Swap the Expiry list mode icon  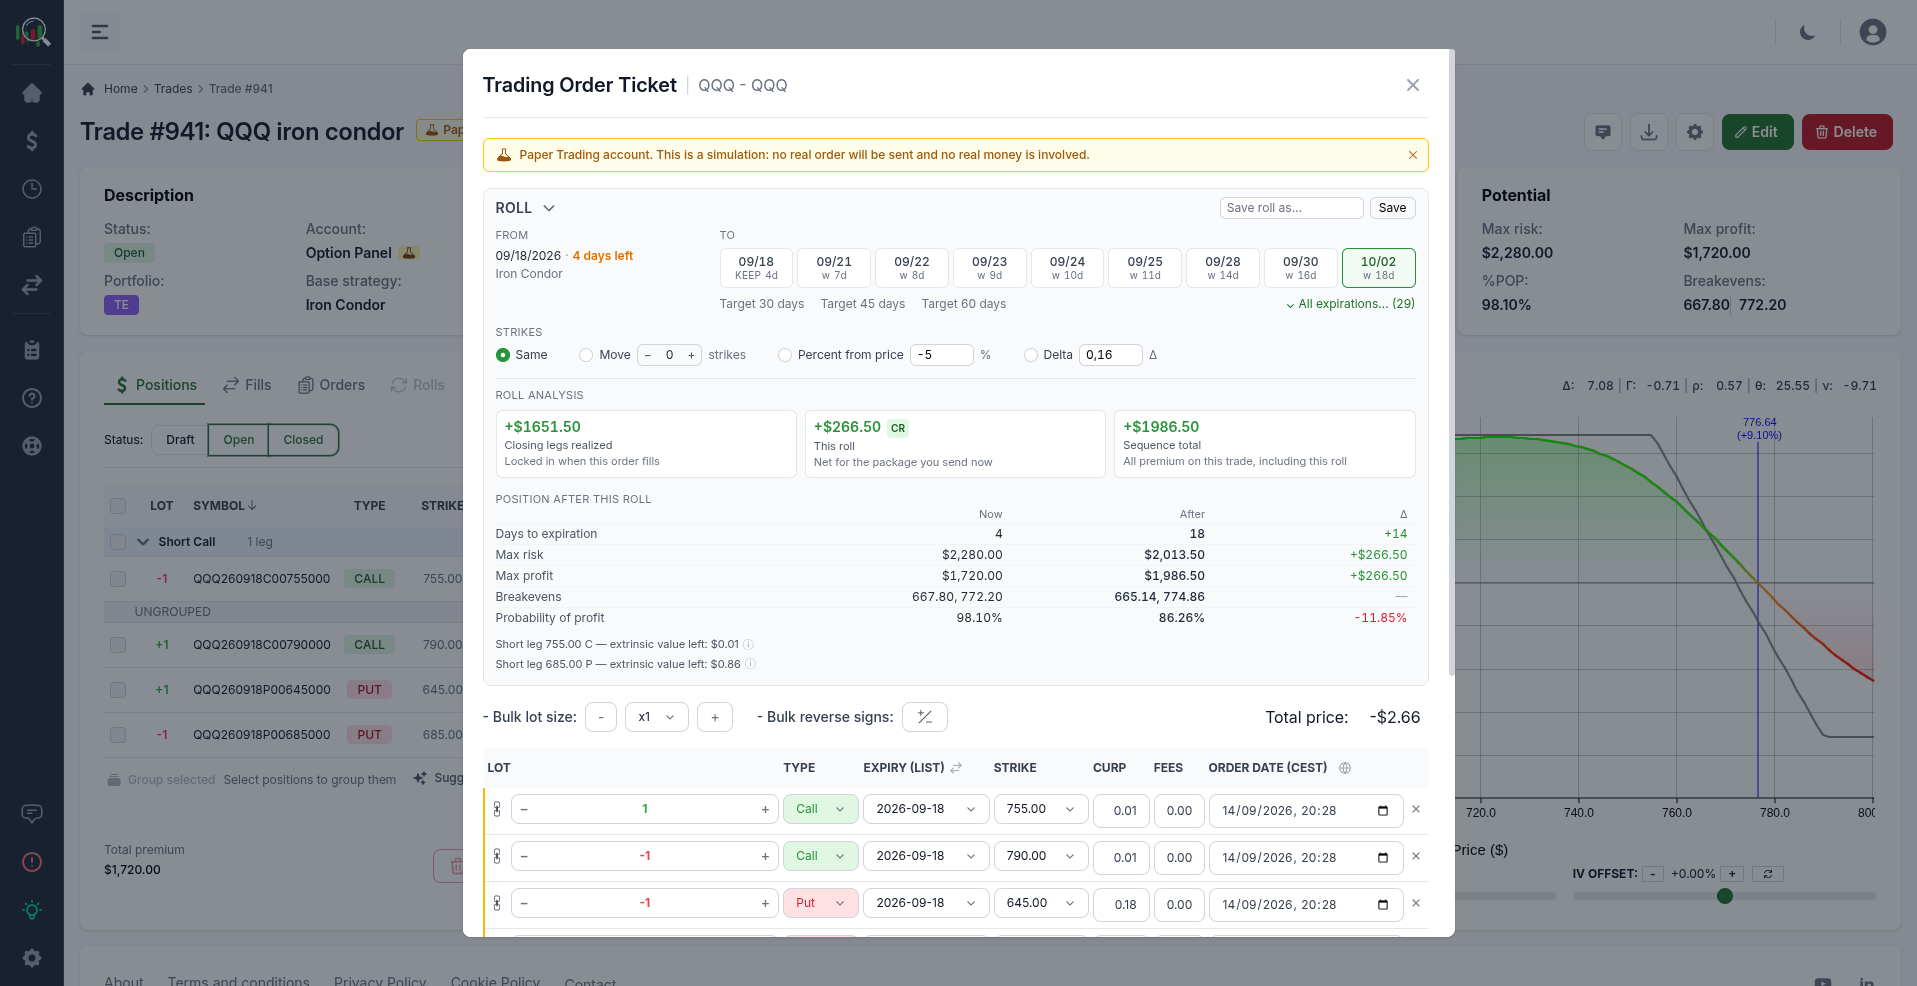pos(956,768)
